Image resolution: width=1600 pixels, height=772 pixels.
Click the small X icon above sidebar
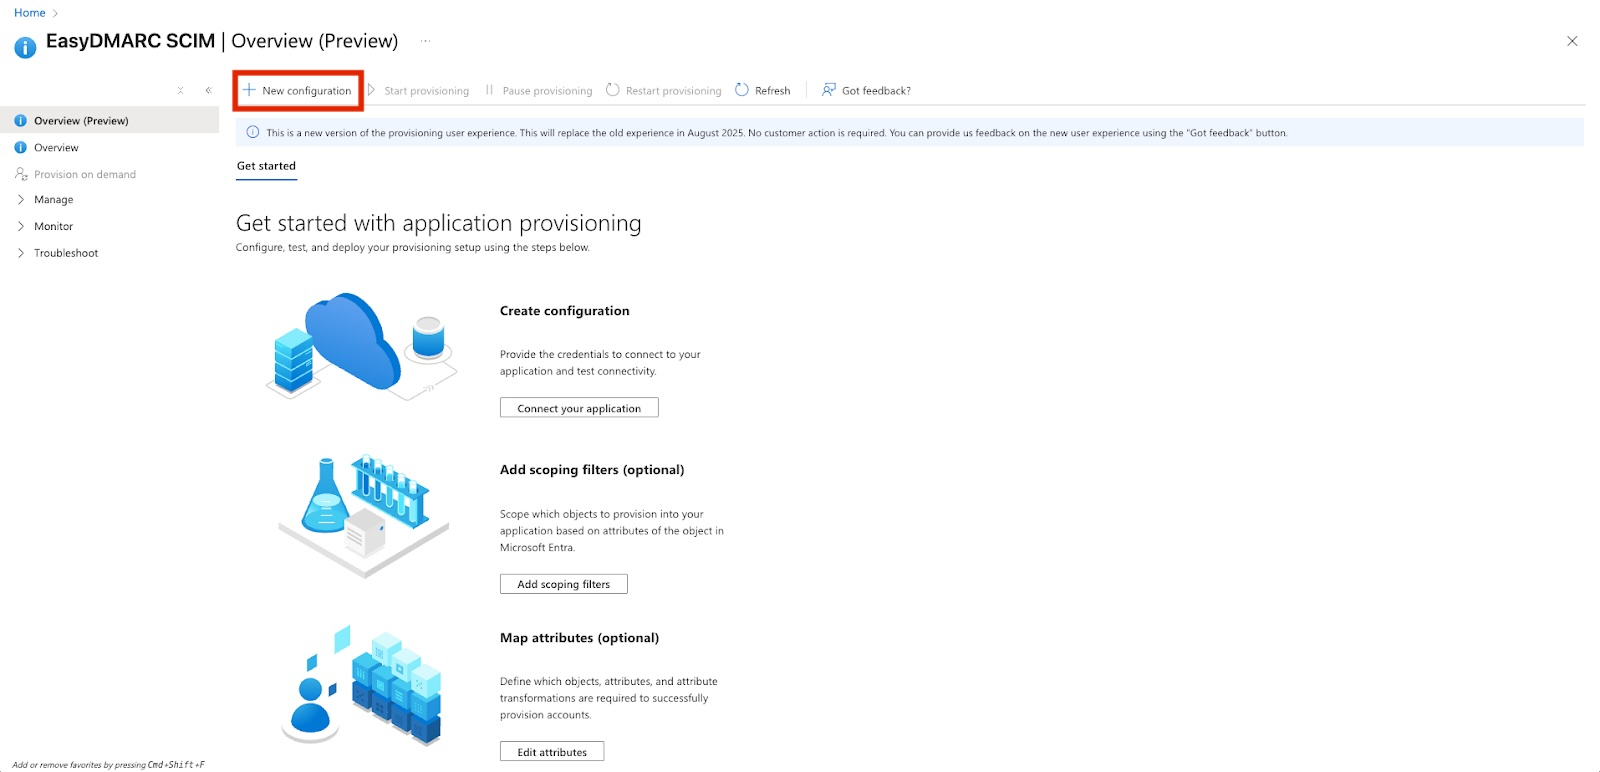pyautogui.click(x=180, y=90)
